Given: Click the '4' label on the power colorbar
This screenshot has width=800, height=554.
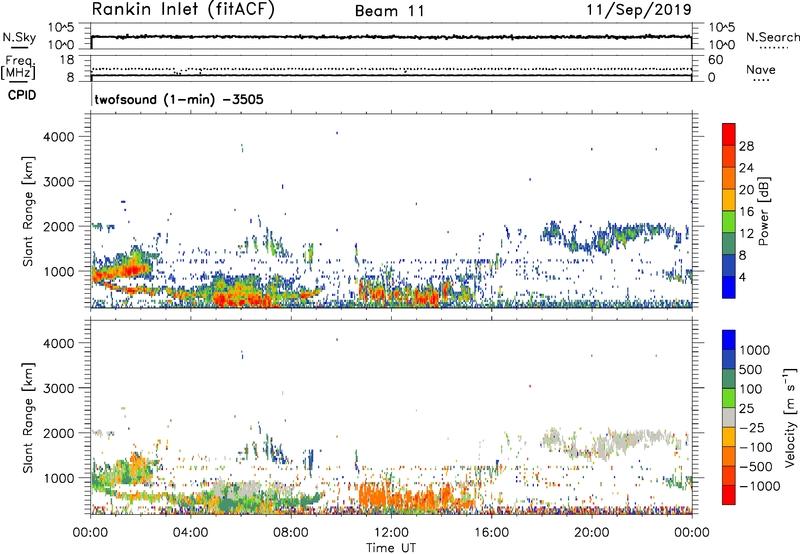Looking at the screenshot, I should click(743, 278).
